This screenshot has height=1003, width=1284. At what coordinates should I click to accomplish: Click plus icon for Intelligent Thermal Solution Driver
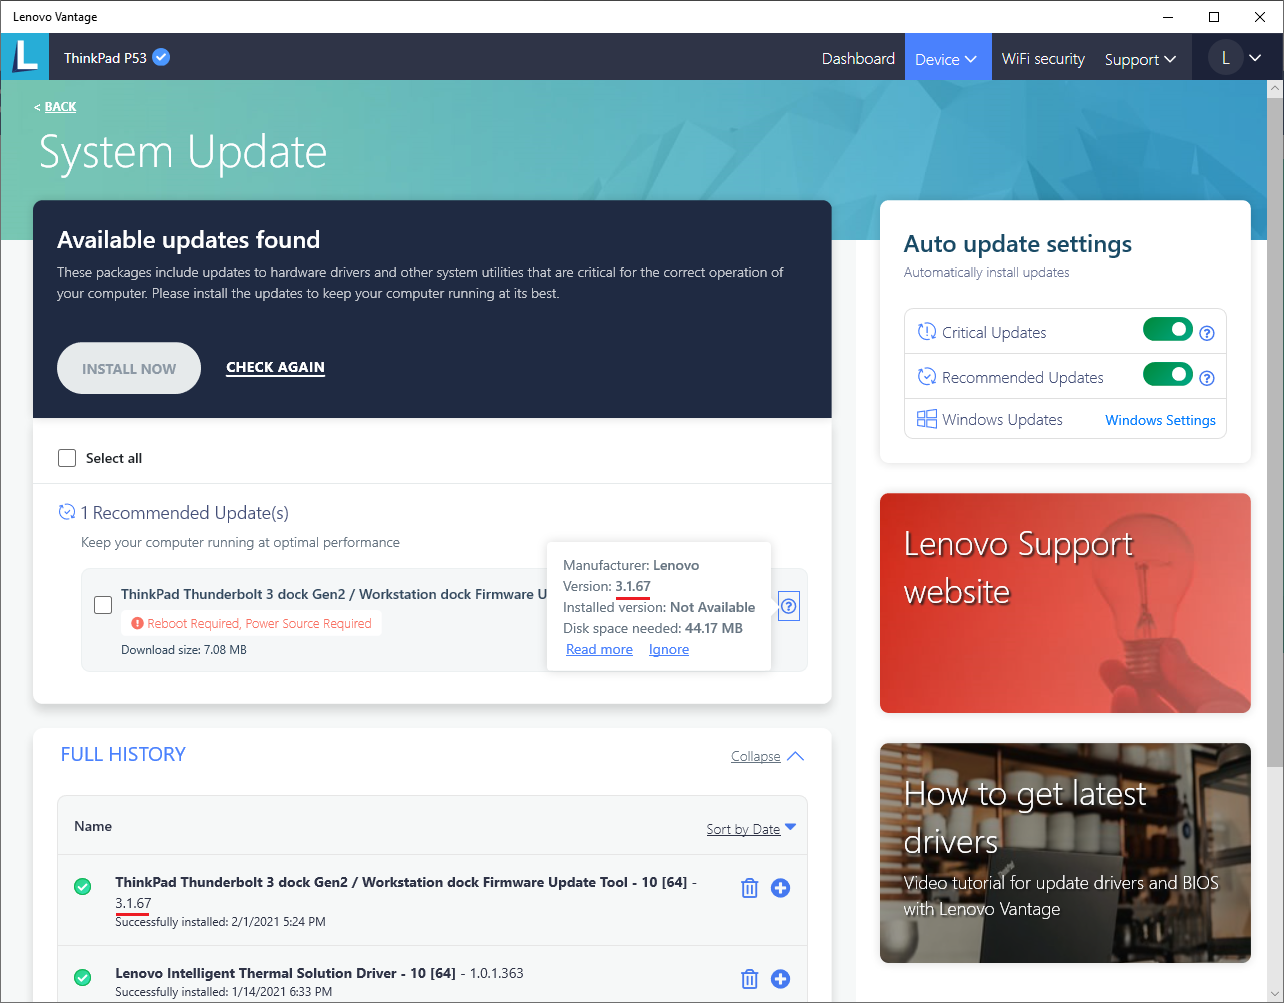point(781,979)
